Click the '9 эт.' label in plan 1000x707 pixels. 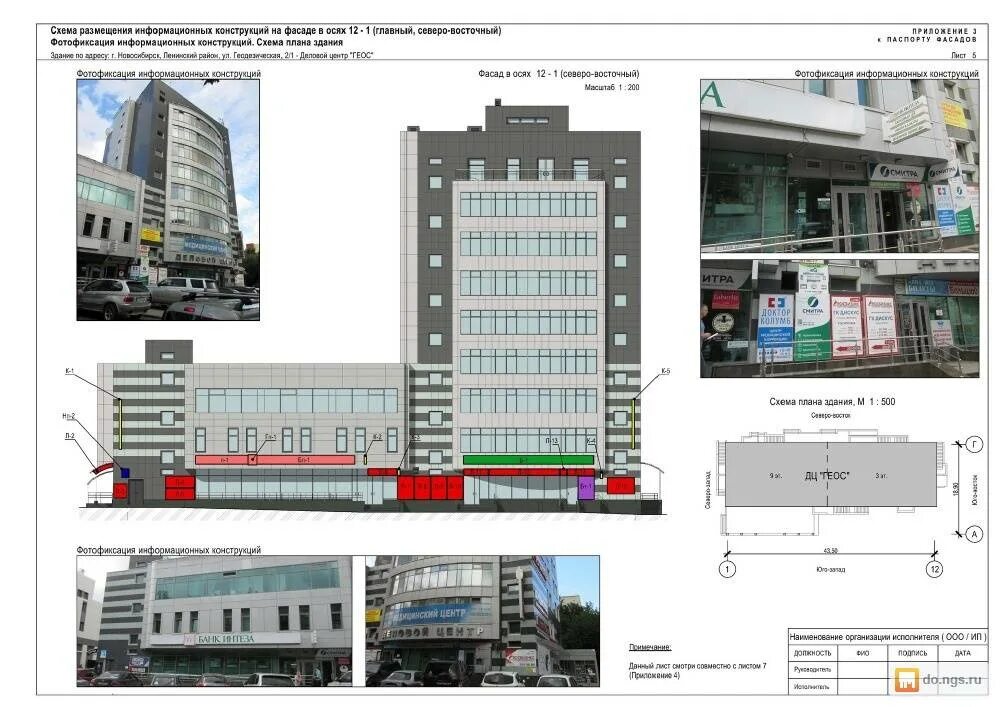point(776,476)
